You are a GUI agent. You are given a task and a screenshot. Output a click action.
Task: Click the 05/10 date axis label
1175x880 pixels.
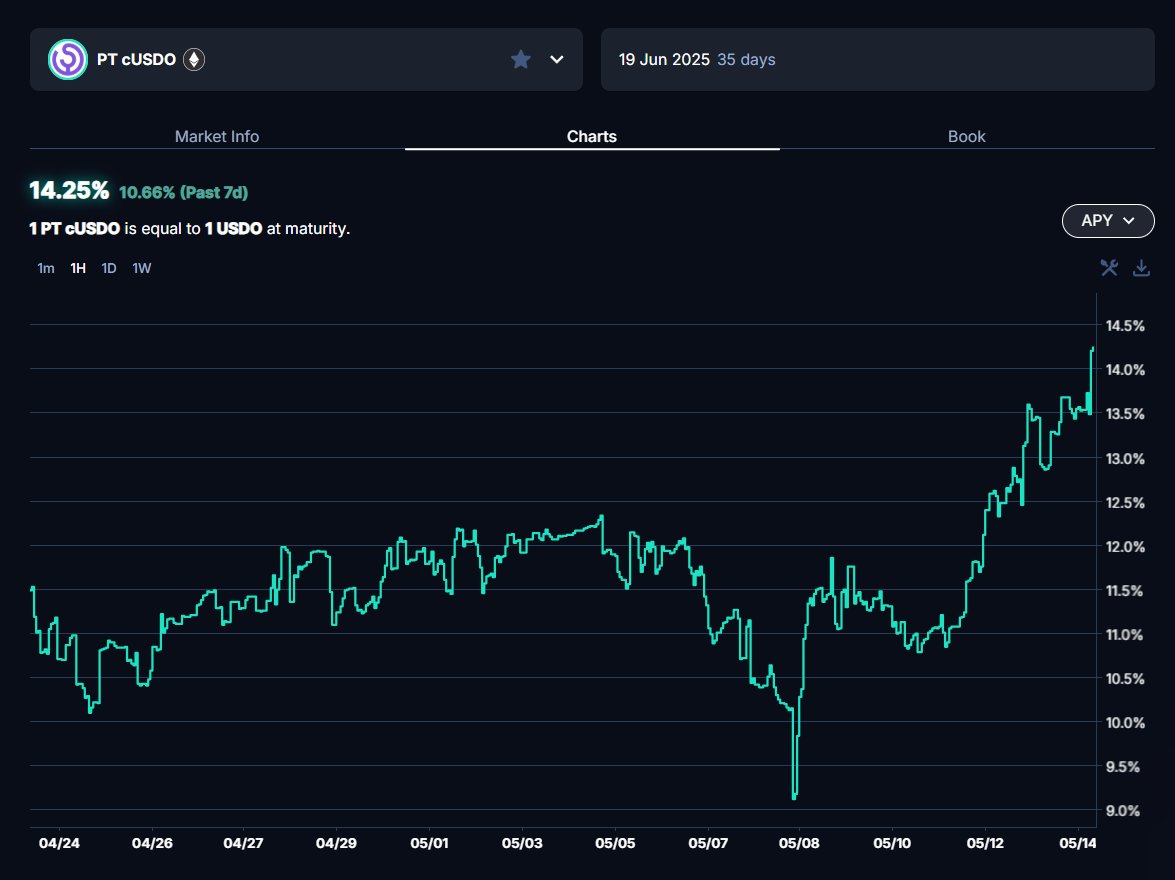click(x=892, y=843)
